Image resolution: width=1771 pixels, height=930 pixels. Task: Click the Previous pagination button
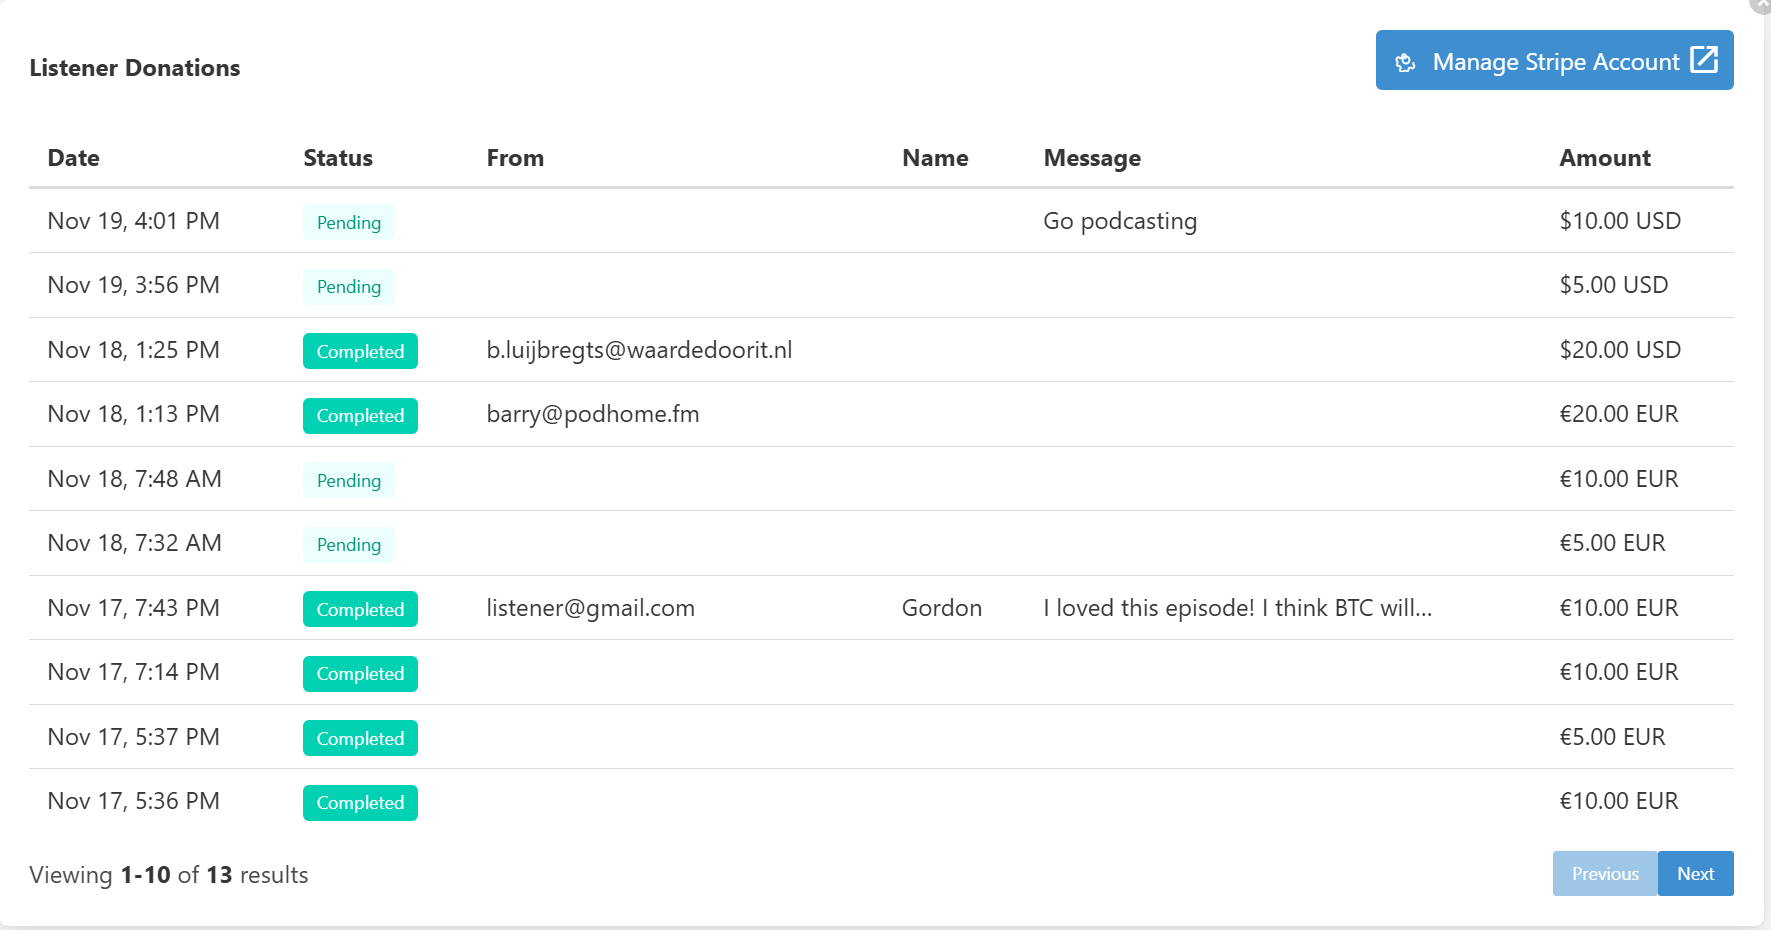(x=1605, y=873)
